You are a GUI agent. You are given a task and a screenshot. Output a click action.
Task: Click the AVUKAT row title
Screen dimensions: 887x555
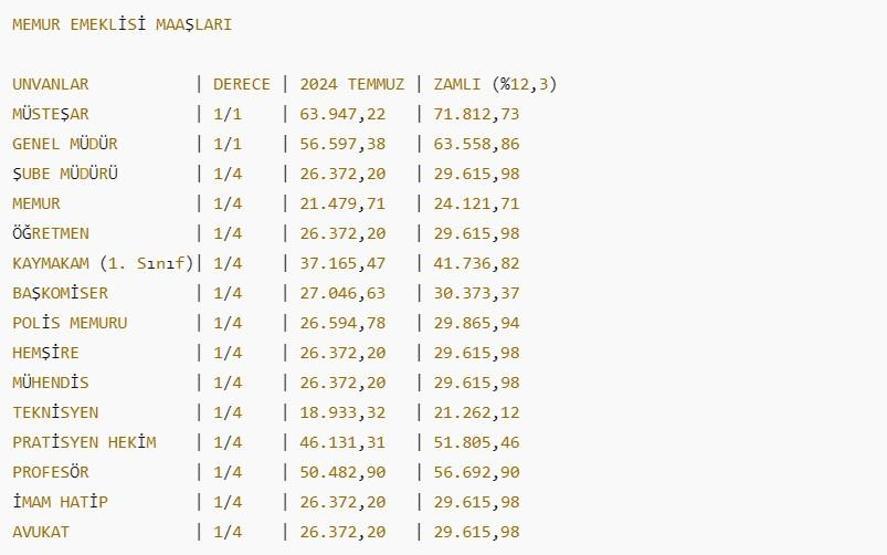(x=42, y=532)
